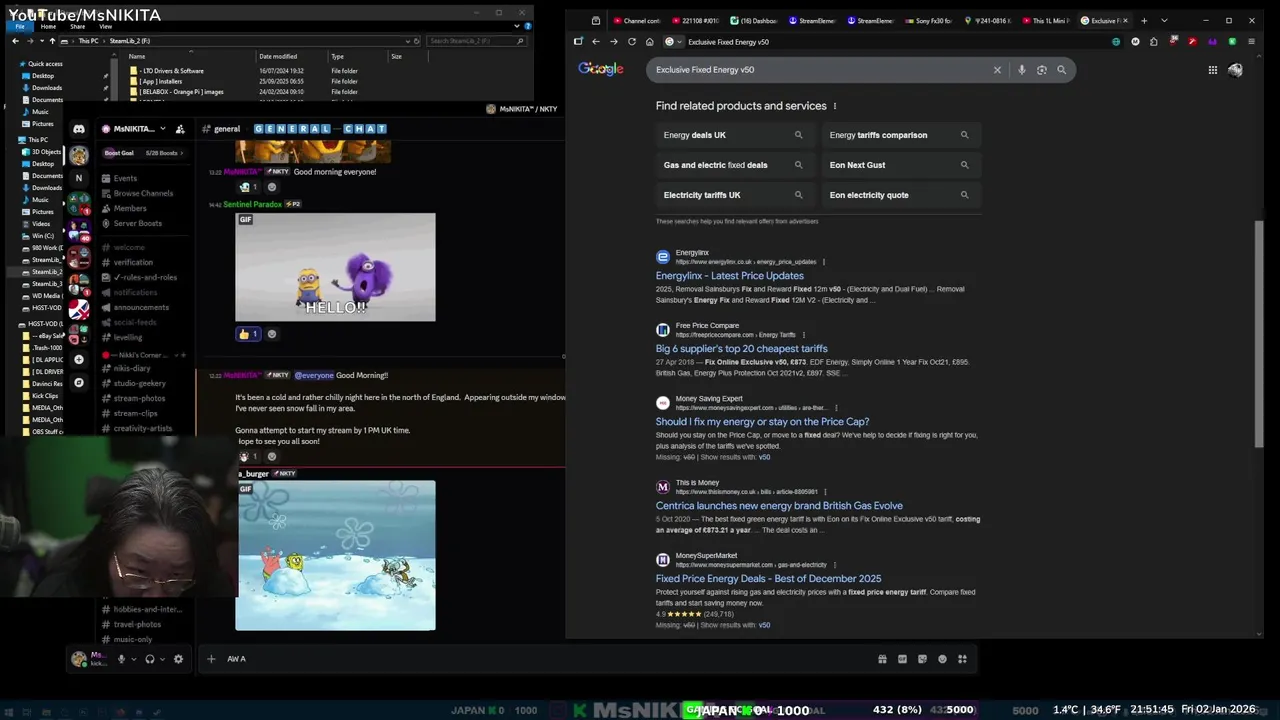This screenshot has height=720, width=1280.
Task: Open the Discord Members list entry
Action: [130, 208]
